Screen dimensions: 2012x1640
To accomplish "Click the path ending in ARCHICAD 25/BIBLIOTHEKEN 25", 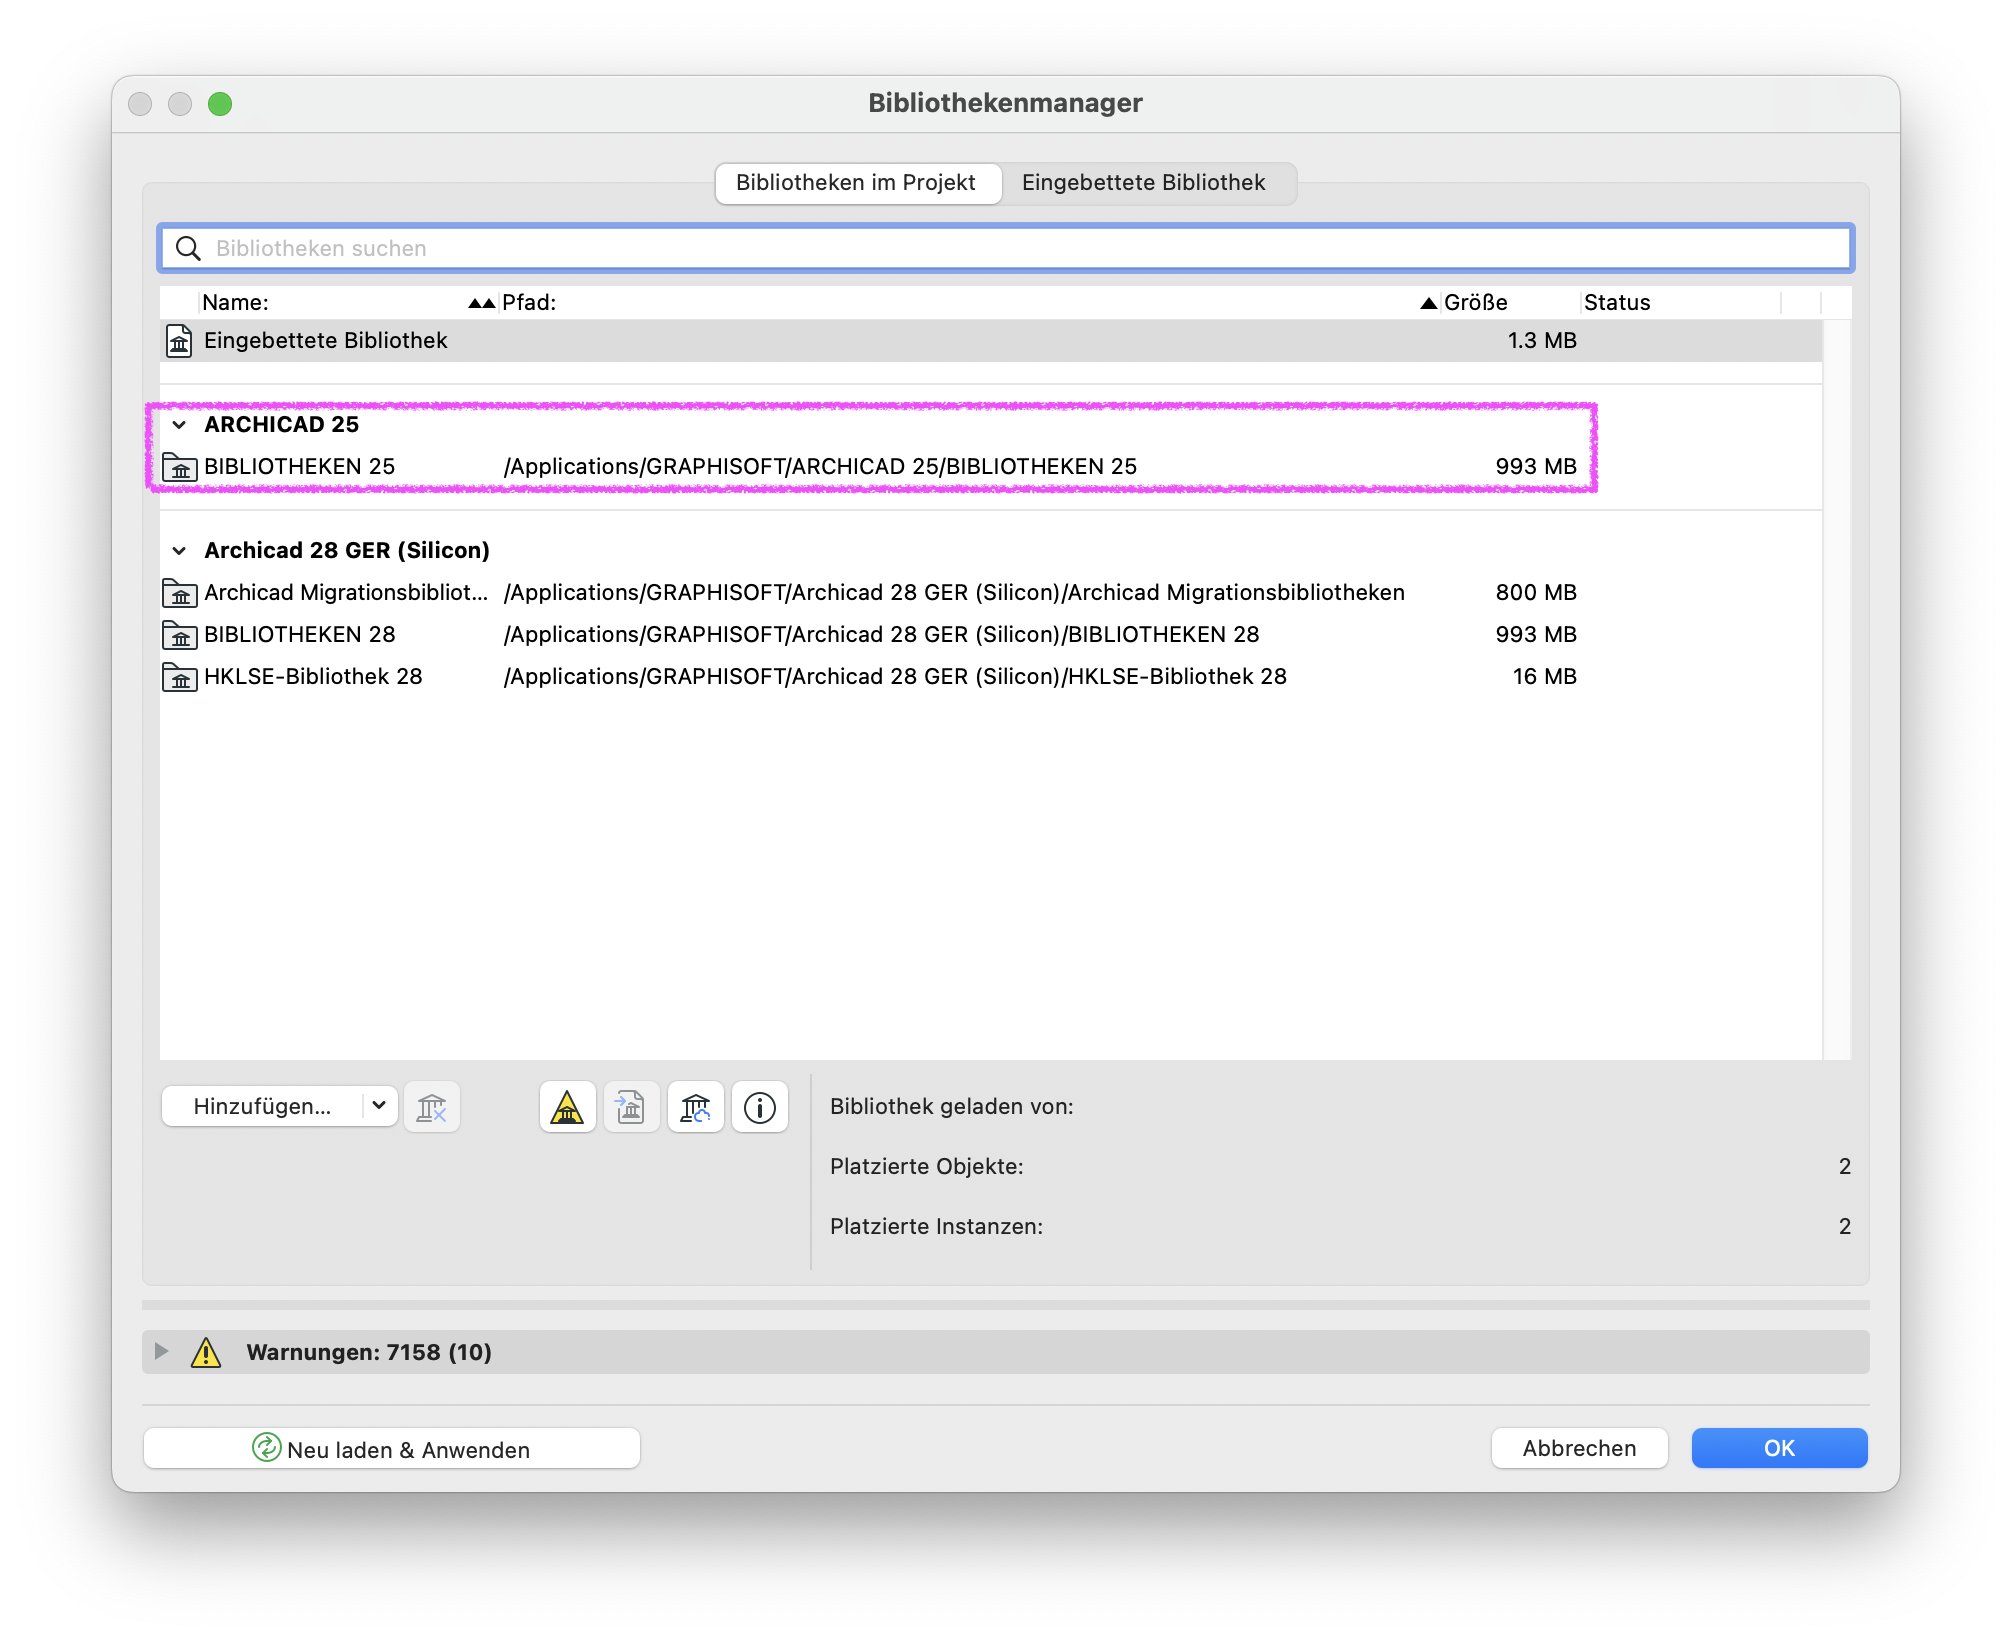I will click(820, 467).
